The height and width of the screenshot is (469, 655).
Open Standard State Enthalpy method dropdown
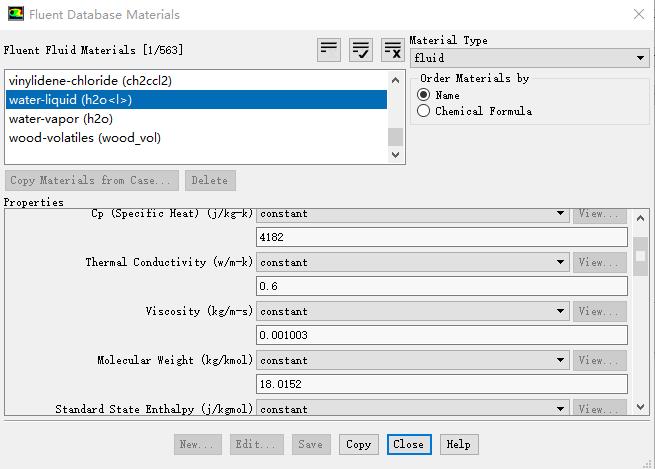413,408
